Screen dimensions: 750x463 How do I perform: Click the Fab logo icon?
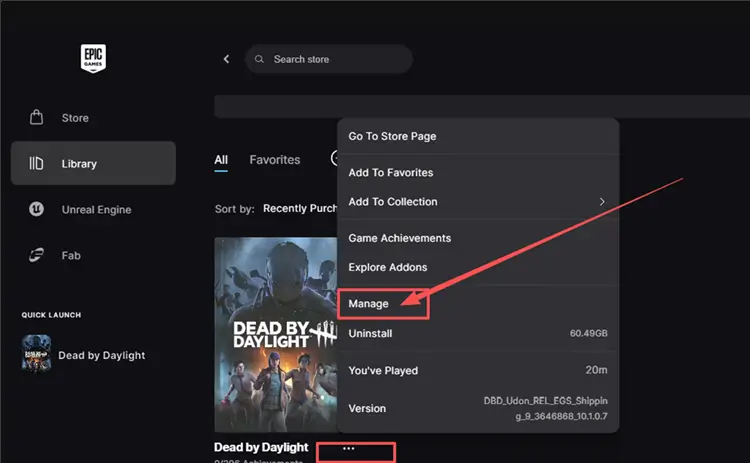tap(36, 255)
